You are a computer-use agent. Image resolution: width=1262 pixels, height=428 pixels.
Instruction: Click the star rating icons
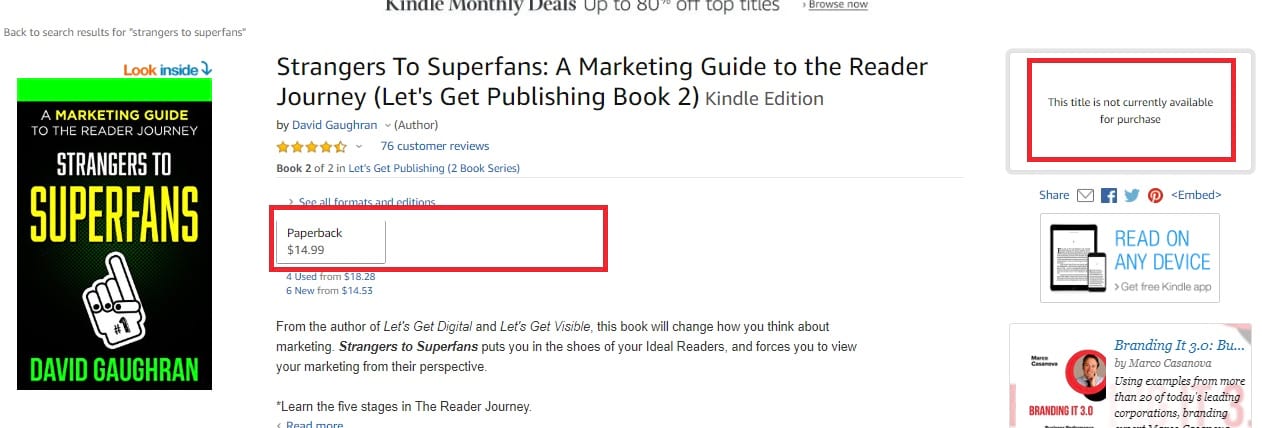pyautogui.click(x=311, y=146)
